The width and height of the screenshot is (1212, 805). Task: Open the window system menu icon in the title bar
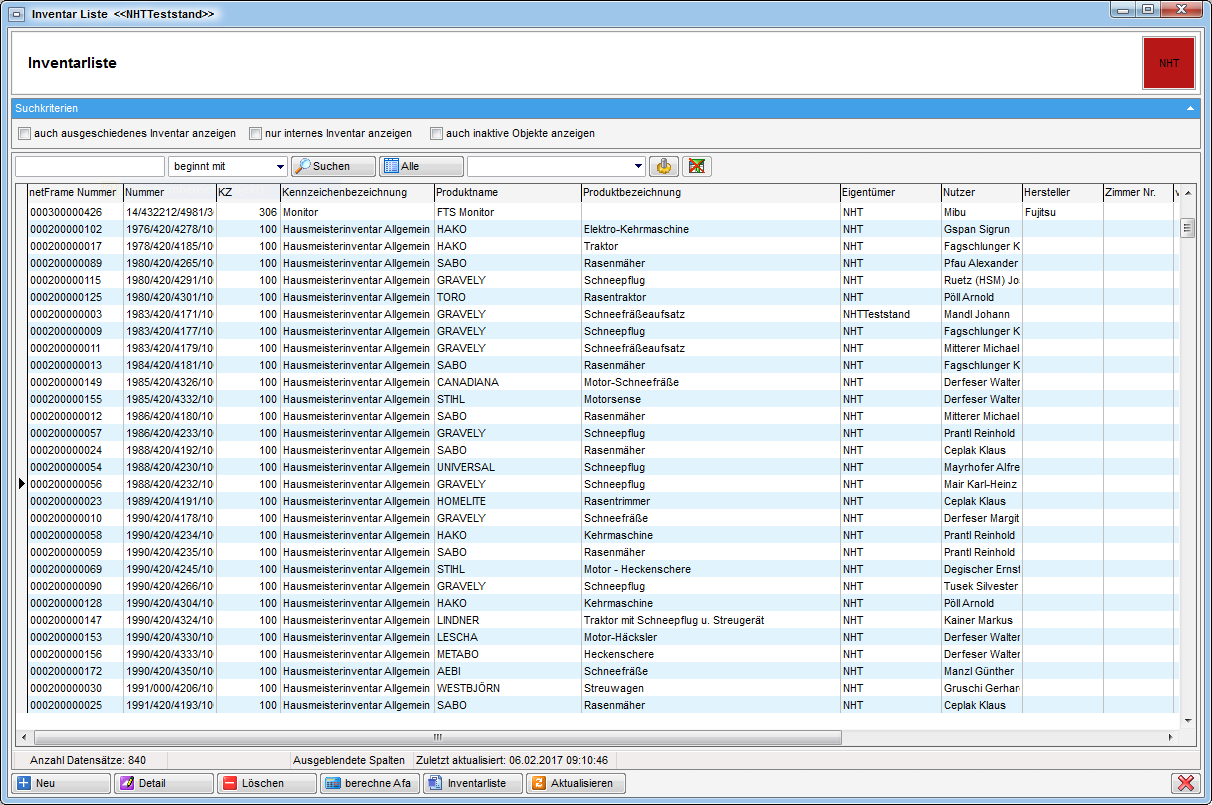coord(17,15)
